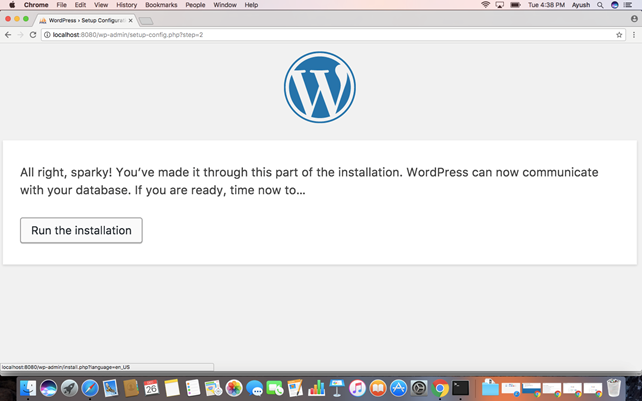Open the Trash in dock

[x=614, y=388]
